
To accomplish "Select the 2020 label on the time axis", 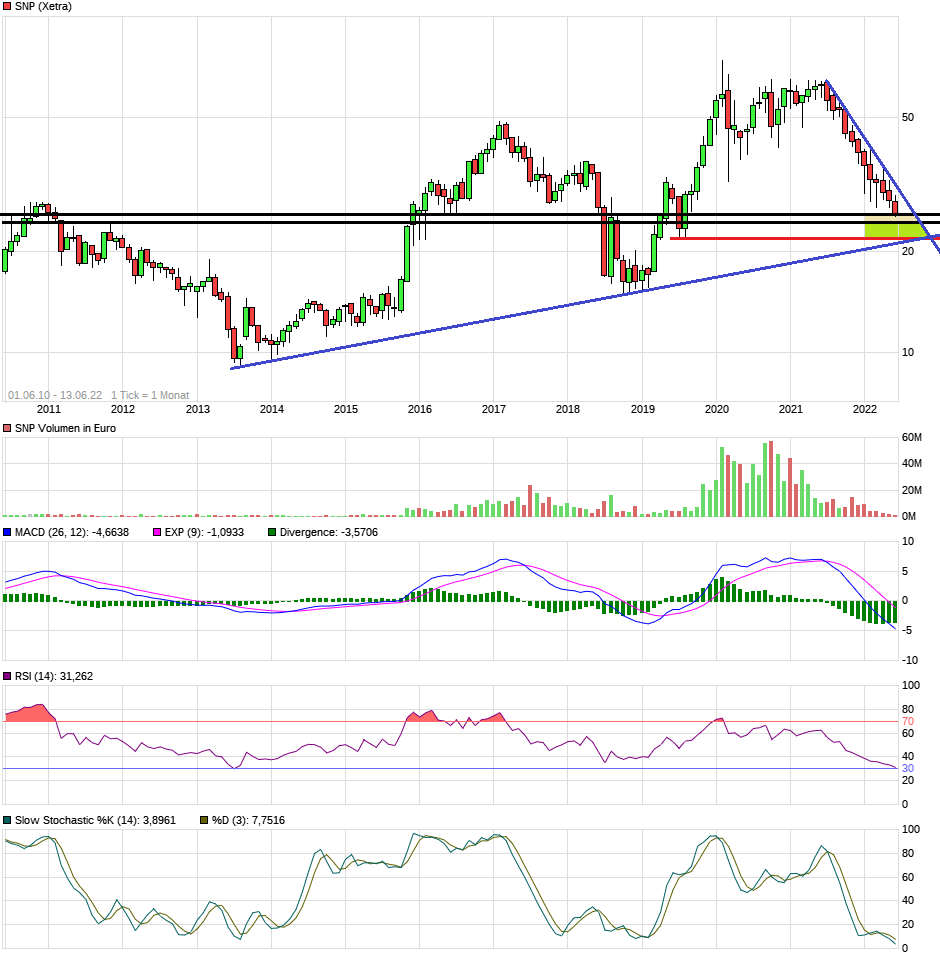I will (x=716, y=409).
